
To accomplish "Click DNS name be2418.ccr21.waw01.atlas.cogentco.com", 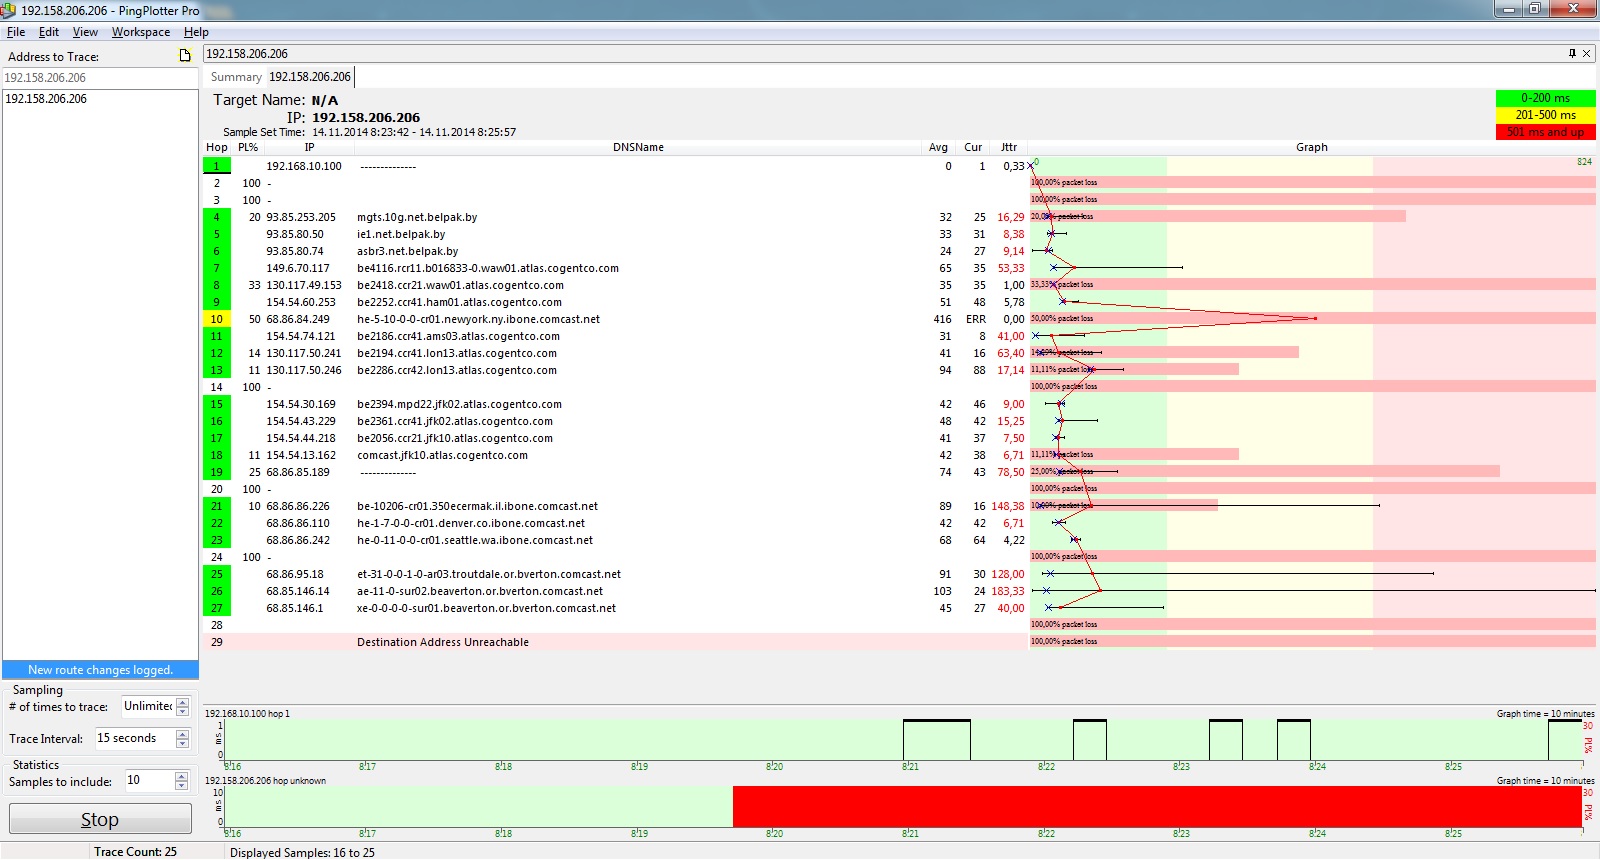I will [x=460, y=285].
